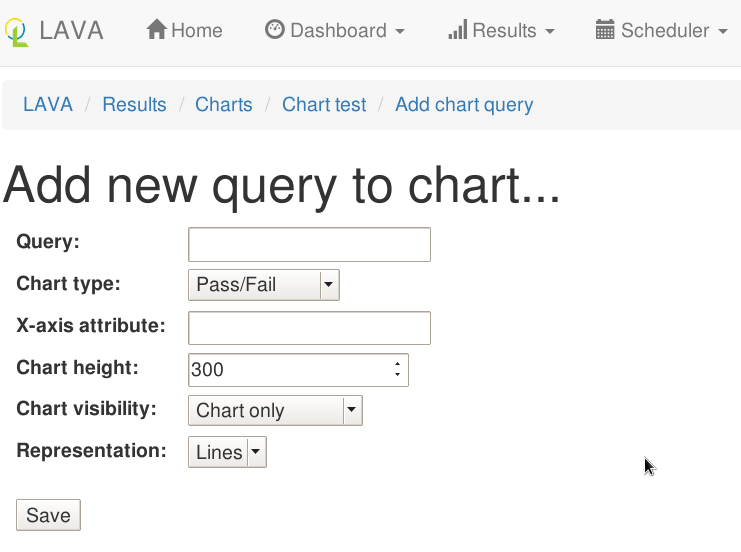Open the Dashboard menu
Image resolution: width=741 pixels, height=552 pixels.
click(335, 31)
